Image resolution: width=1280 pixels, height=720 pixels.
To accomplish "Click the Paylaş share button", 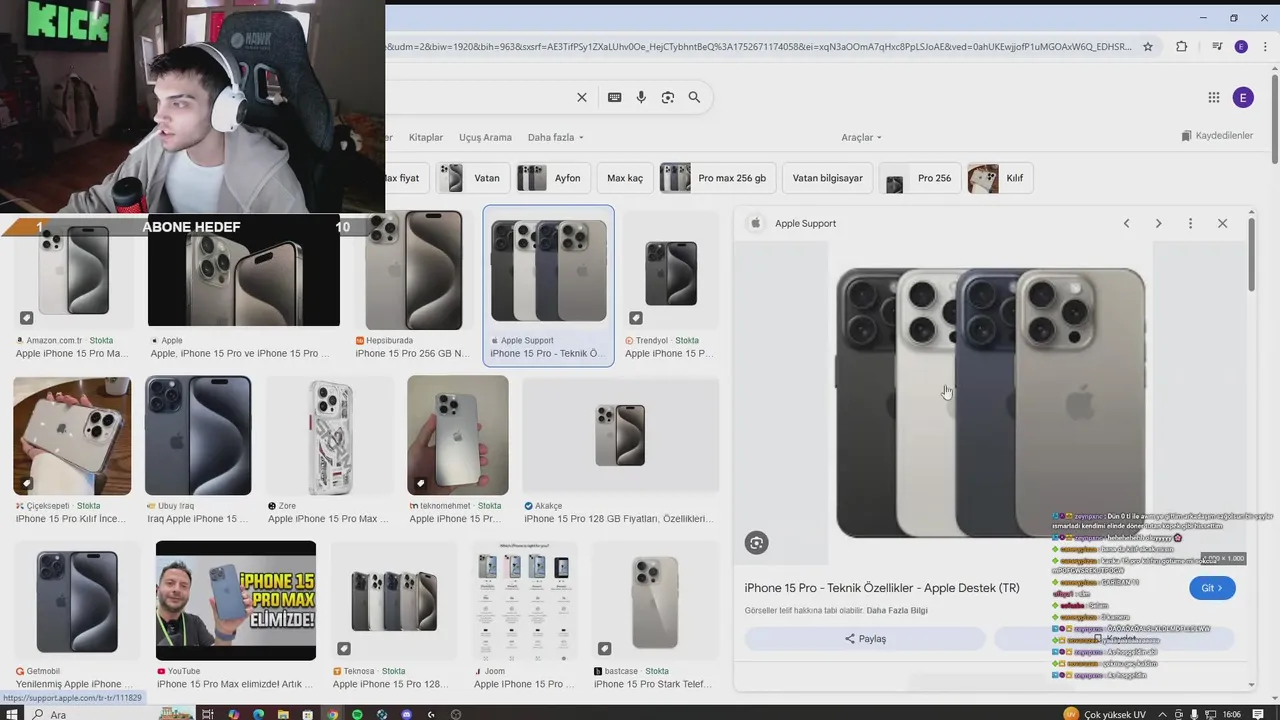I will (865, 639).
